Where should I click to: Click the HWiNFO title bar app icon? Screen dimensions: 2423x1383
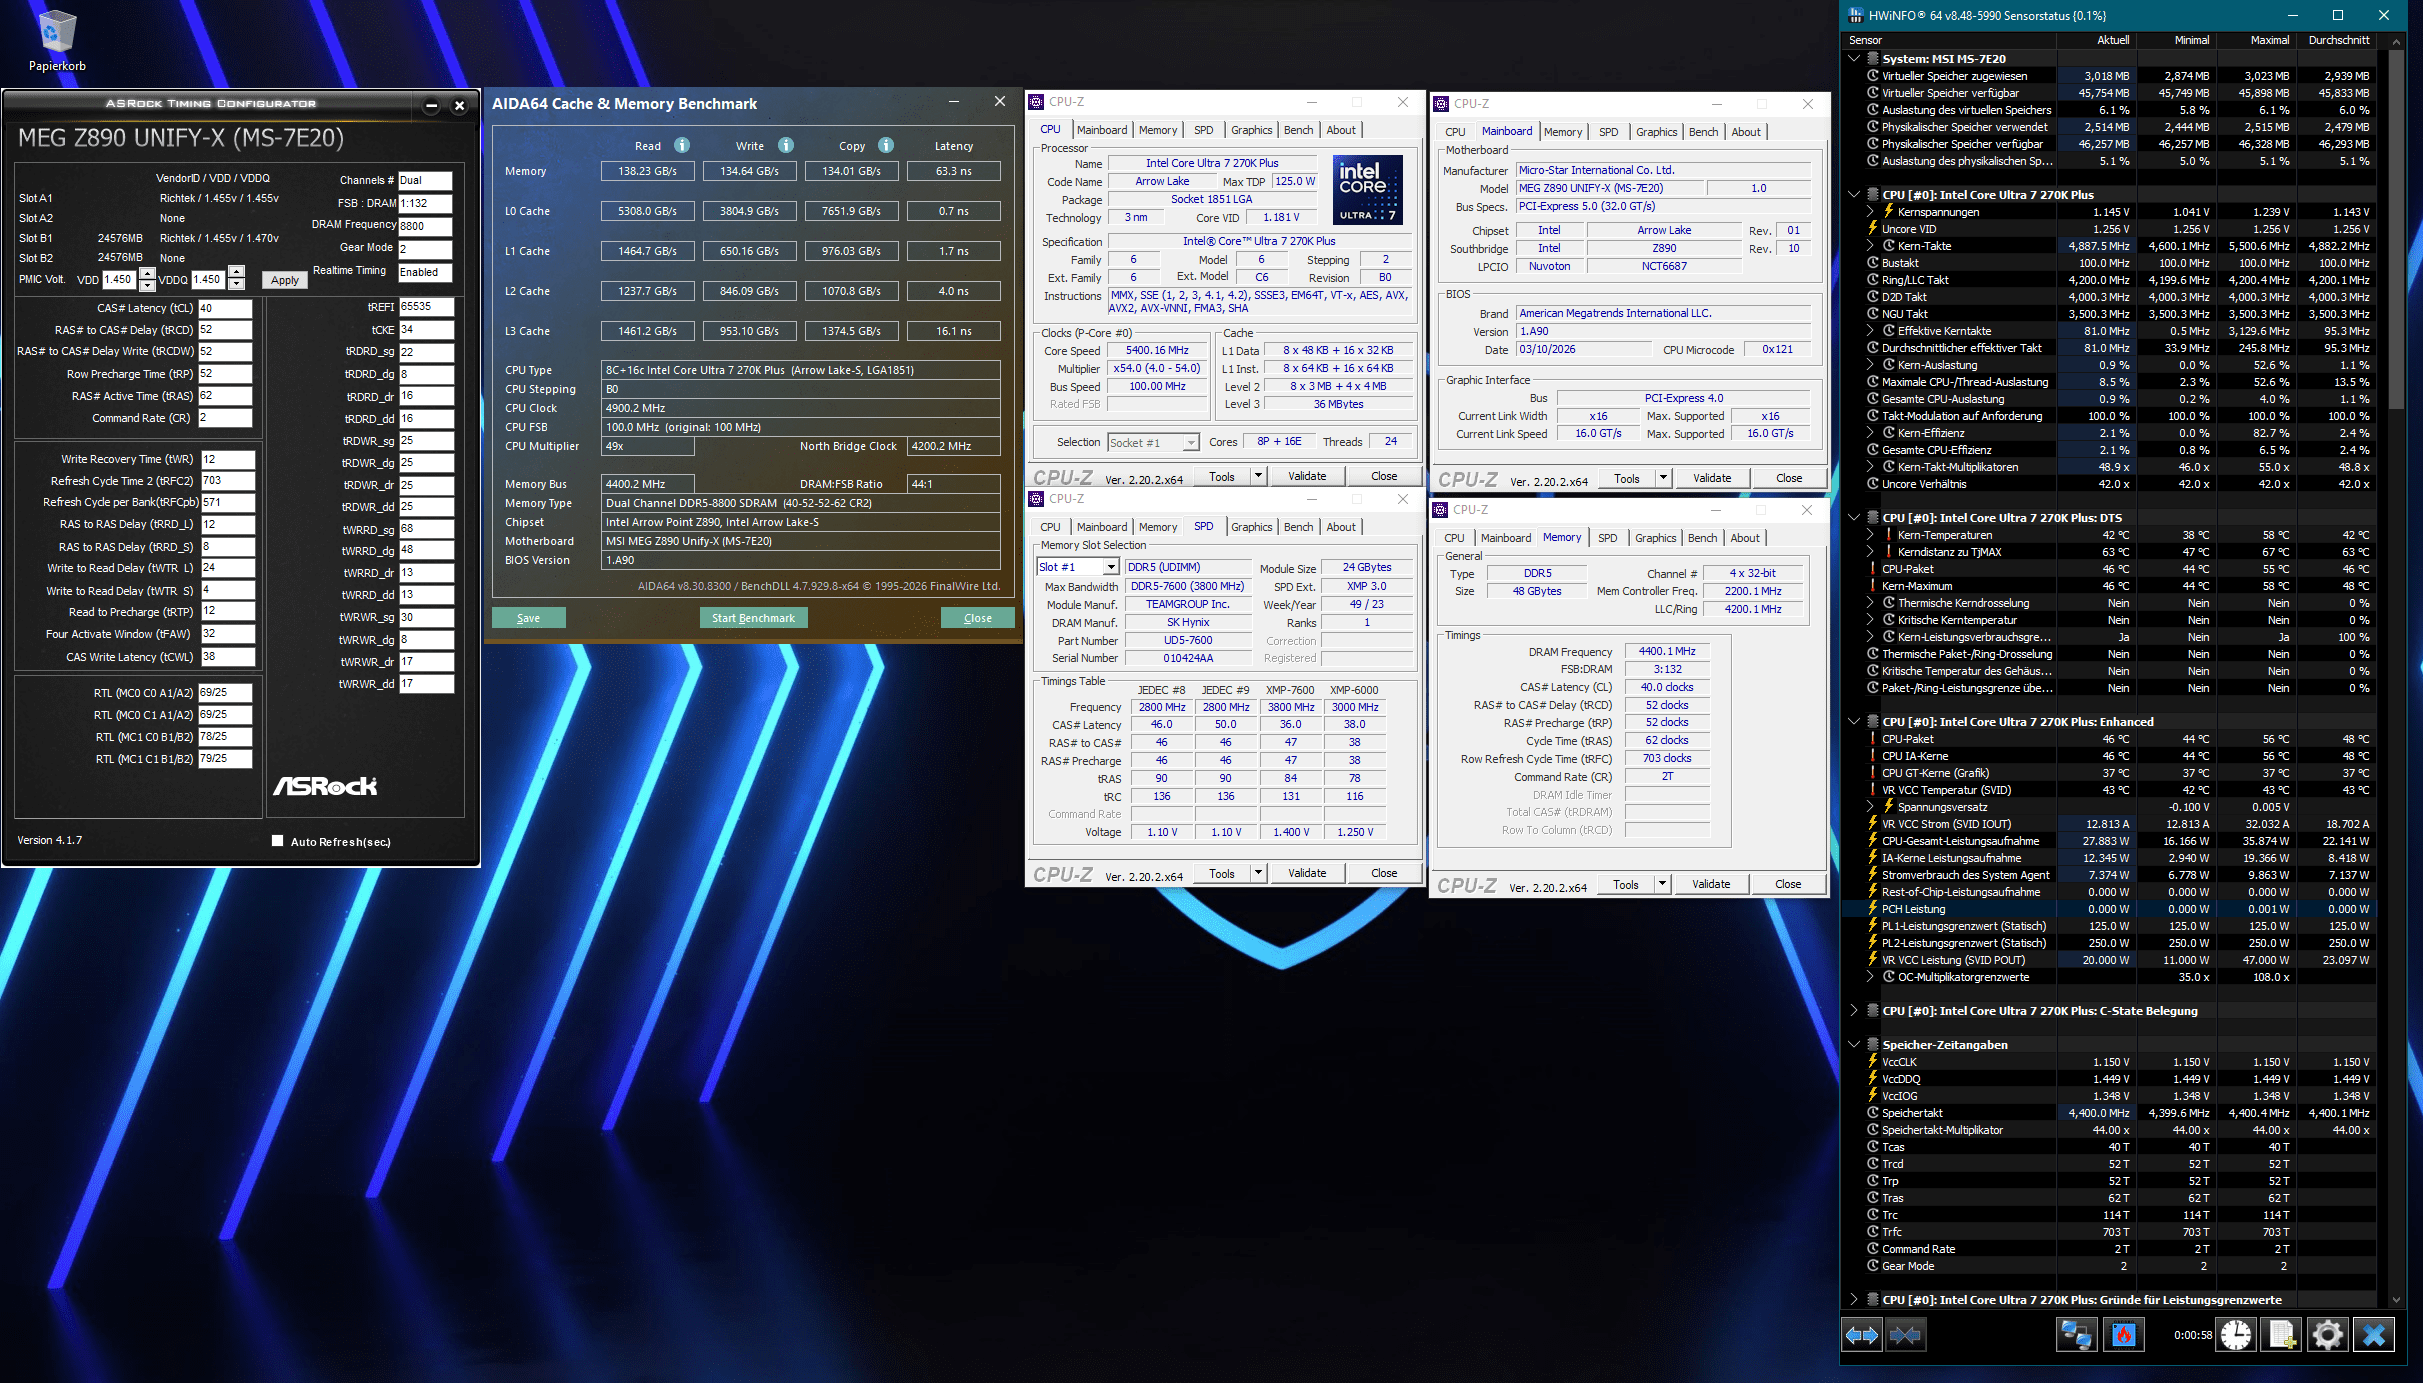click(1856, 15)
